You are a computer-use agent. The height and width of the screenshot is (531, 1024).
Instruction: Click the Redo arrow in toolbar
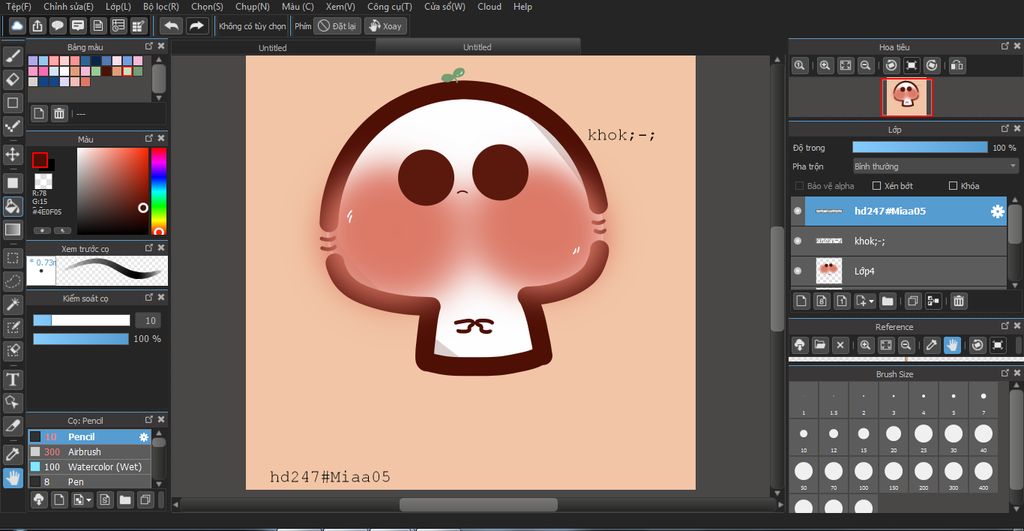pos(196,26)
